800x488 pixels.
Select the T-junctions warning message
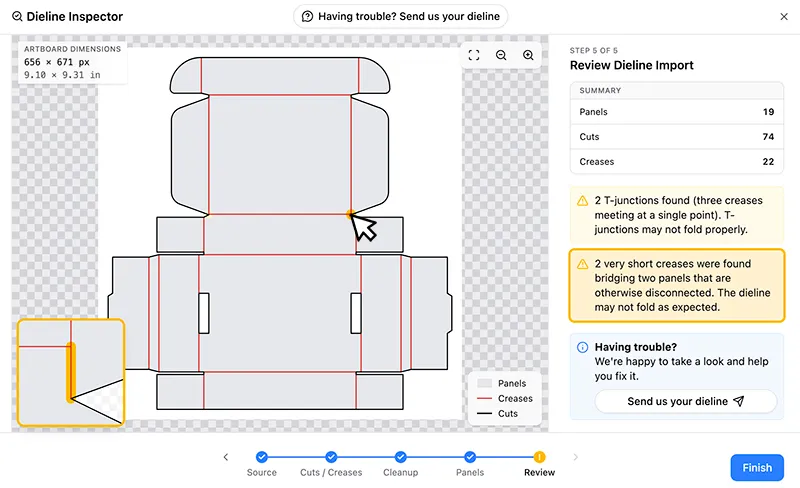click(x=677, y=215)
